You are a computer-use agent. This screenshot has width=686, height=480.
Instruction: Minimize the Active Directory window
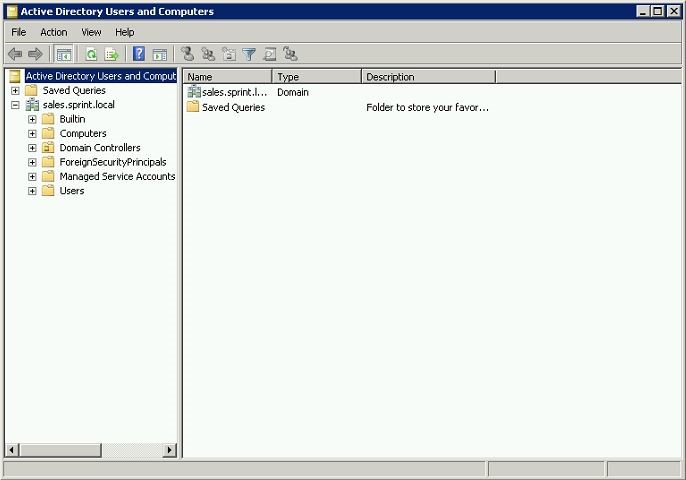point(643,11)
